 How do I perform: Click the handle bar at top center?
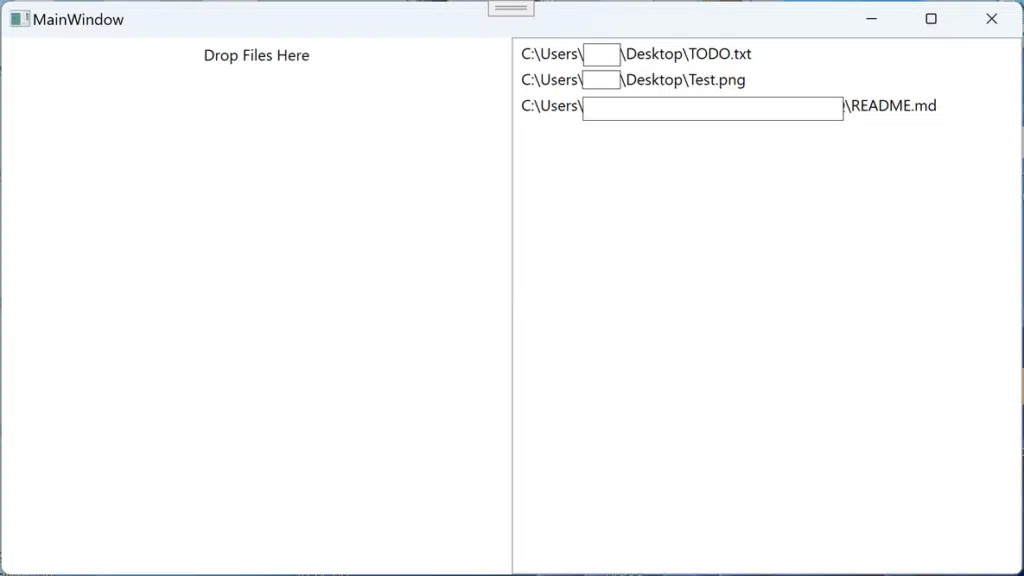click(x=511, y=8)
